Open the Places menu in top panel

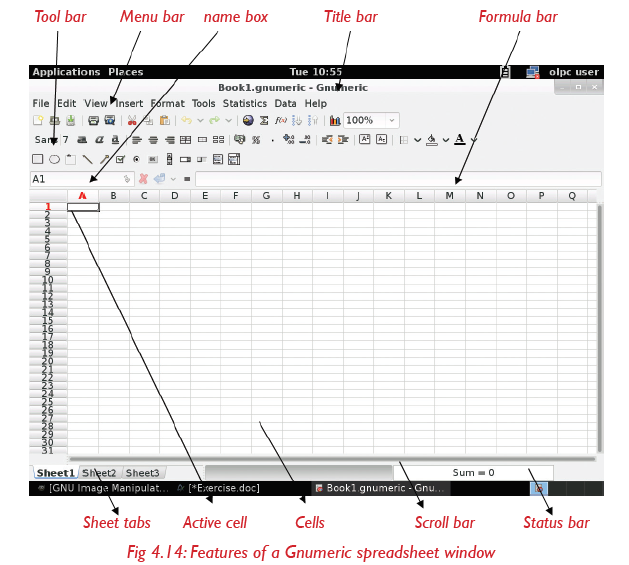point(126,72)
